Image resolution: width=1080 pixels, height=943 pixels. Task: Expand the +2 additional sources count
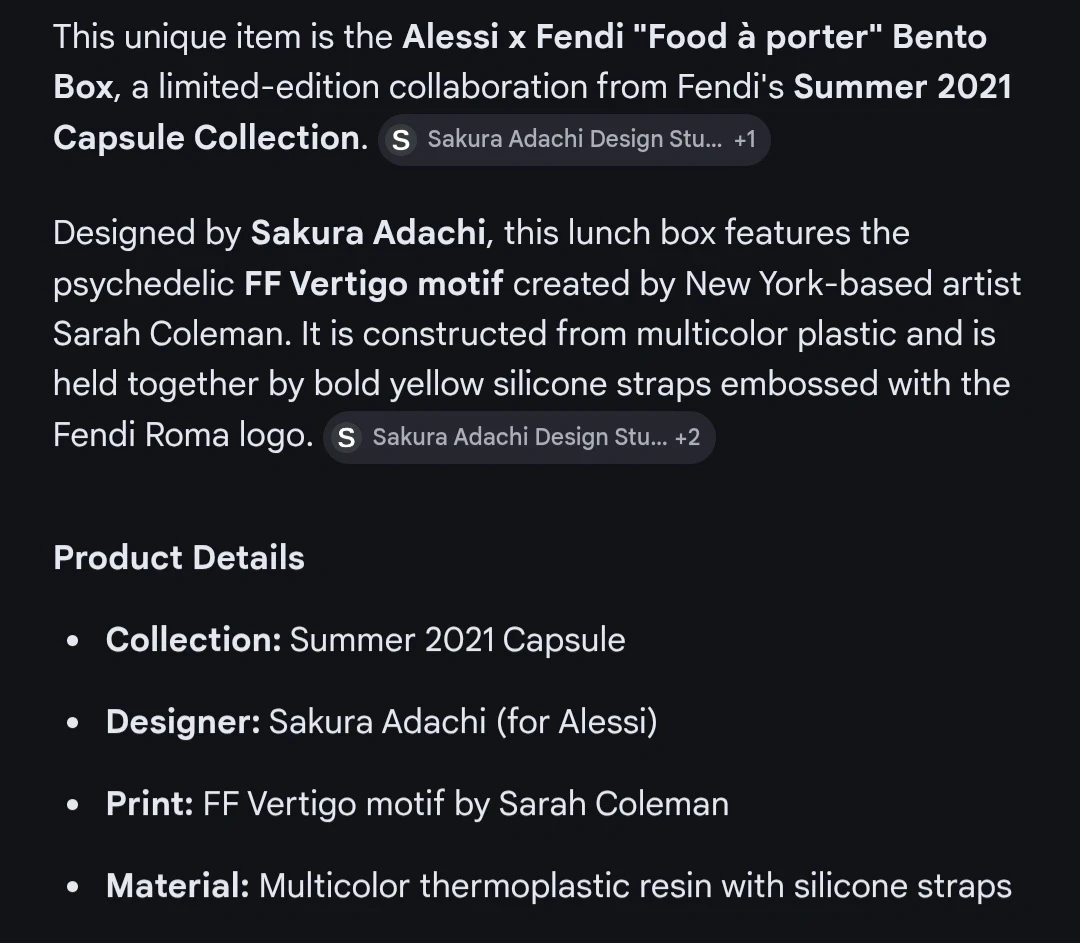coord(687,437)
